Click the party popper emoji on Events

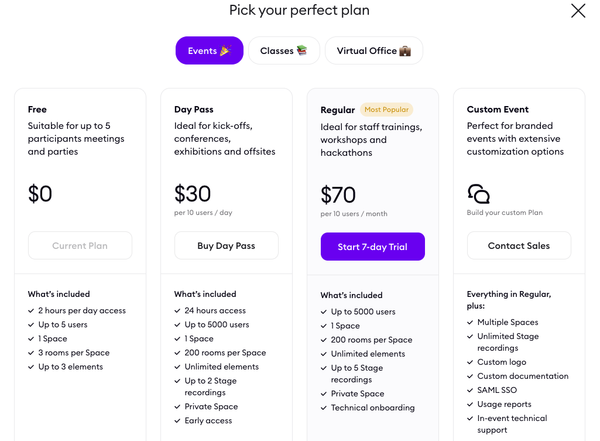[x=225, y=51]
